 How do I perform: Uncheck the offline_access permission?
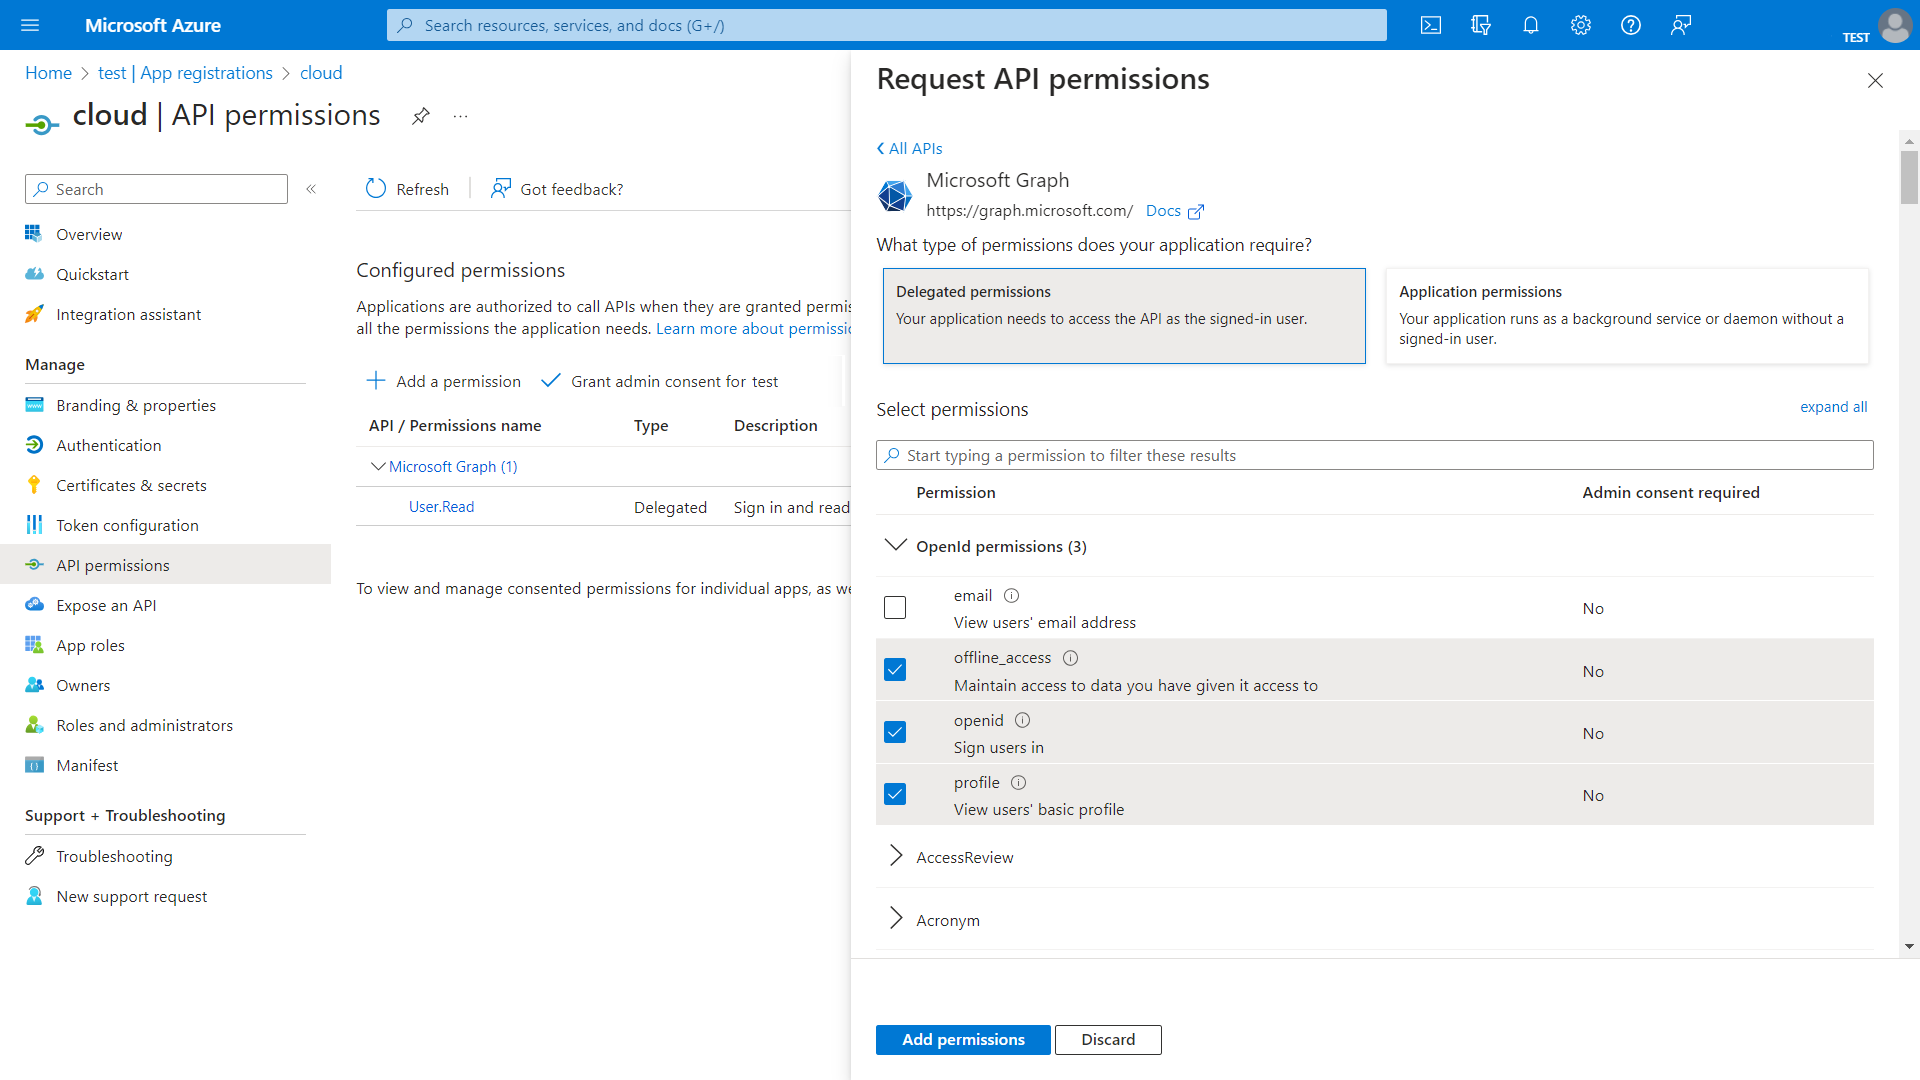click(895, 670)
